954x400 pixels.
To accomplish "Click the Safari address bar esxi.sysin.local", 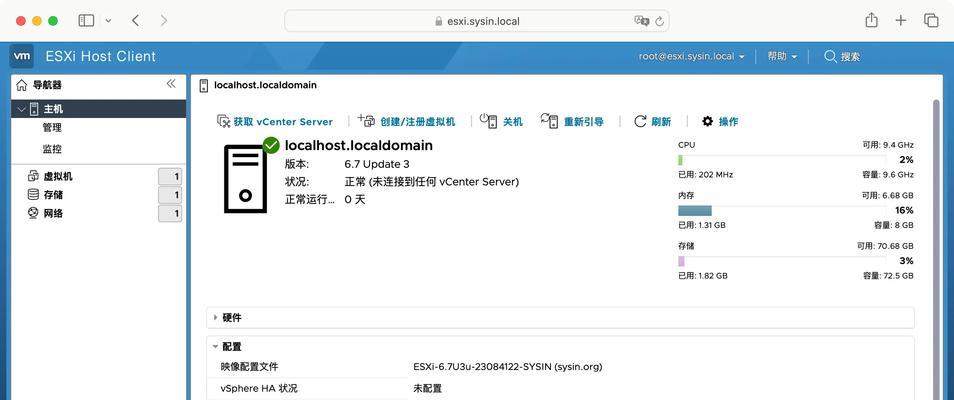I will point(477,21).
